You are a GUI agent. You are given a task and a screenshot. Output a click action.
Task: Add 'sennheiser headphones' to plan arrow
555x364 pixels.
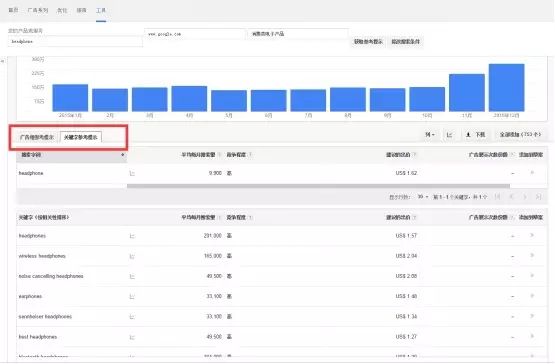pos(532,316)
